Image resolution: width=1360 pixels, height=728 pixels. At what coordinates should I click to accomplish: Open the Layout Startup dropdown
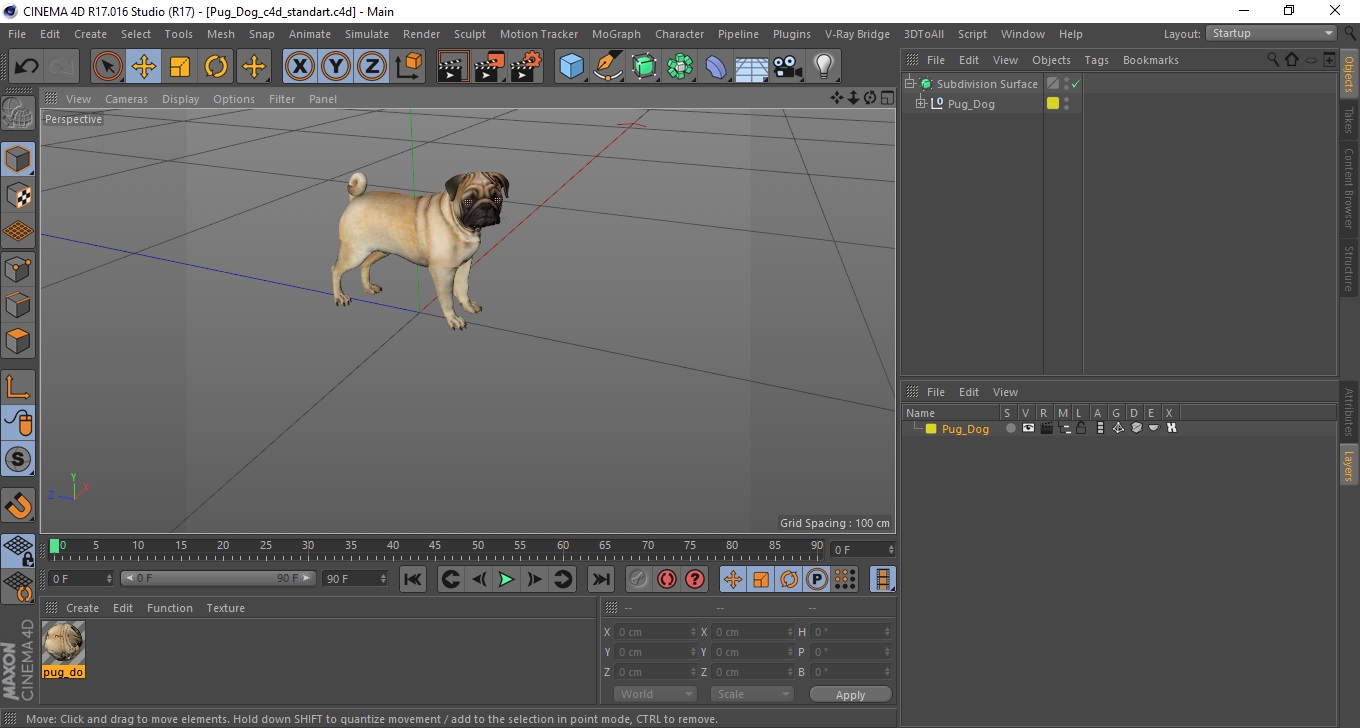click(1272, 33)
